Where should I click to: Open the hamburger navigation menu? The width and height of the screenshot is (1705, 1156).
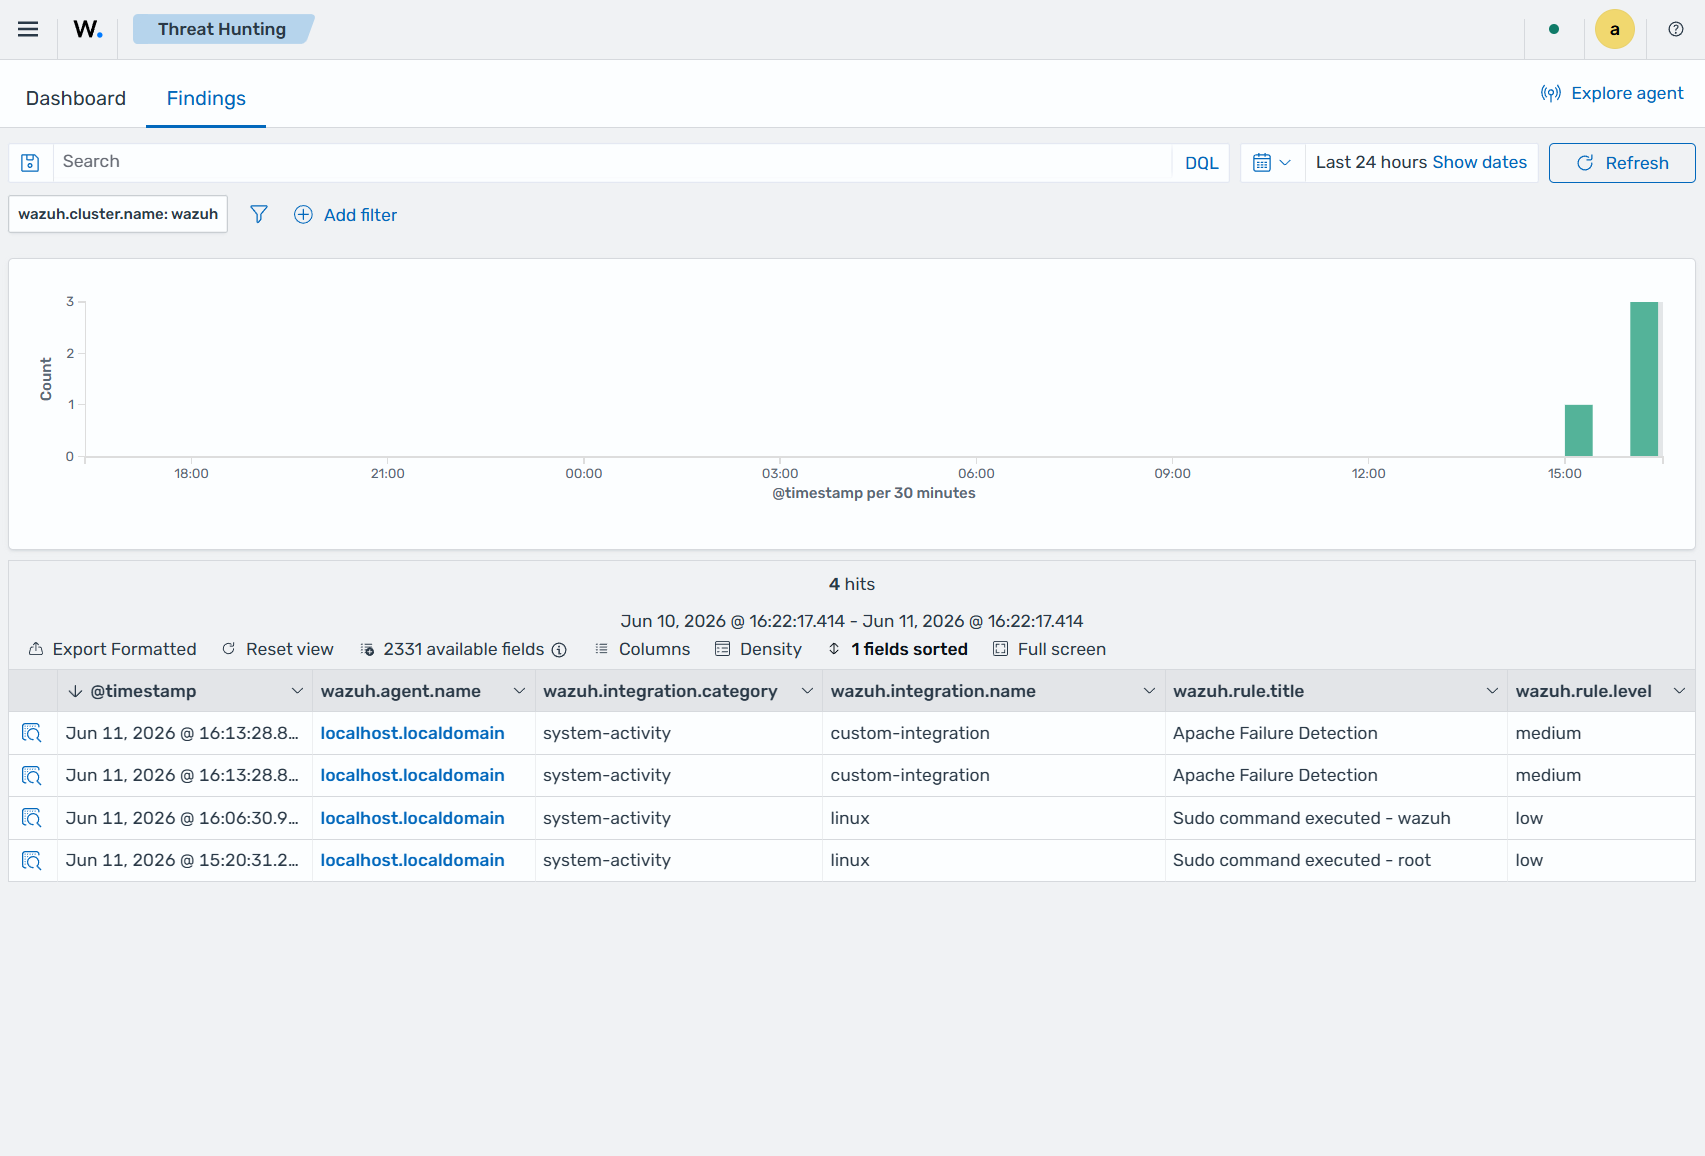click(28, 29)
